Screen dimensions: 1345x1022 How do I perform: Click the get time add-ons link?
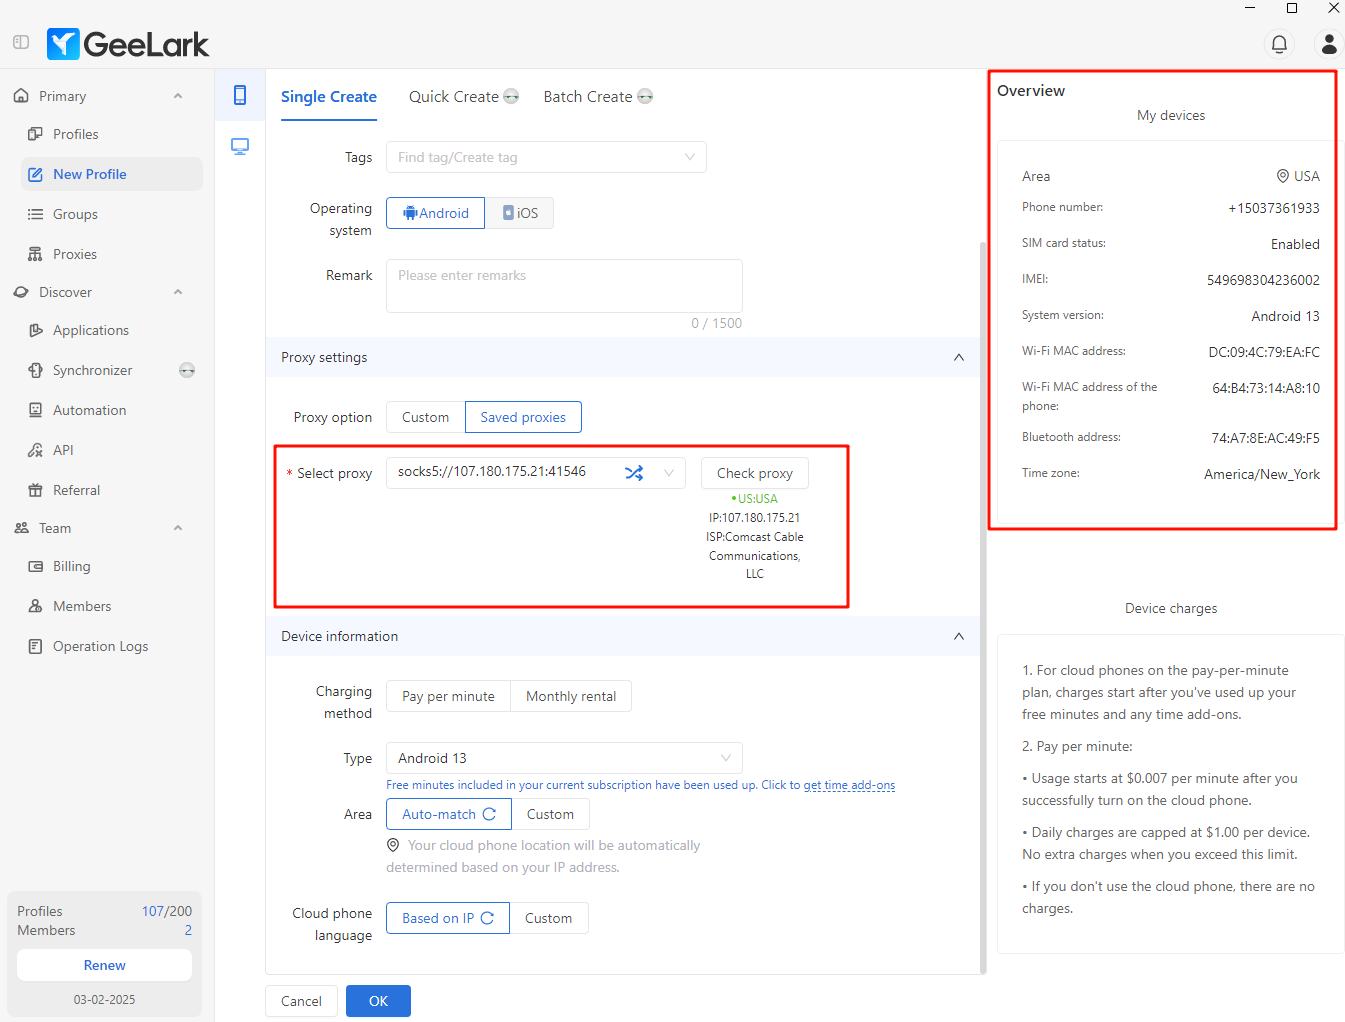849,785
